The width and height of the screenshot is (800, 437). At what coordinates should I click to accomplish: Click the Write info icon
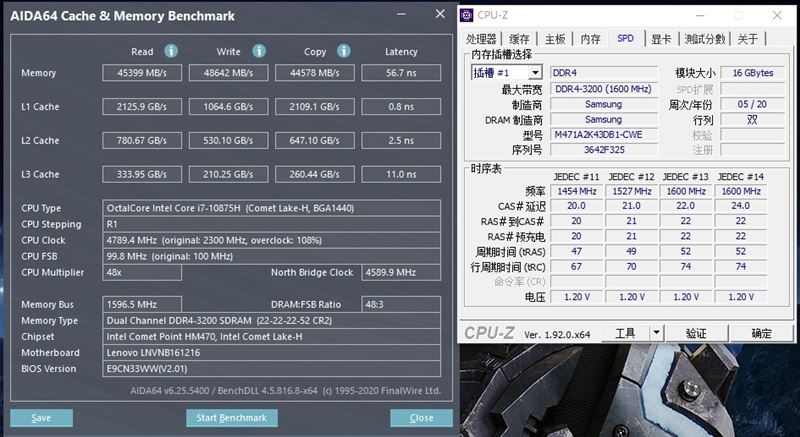[259, 51]
